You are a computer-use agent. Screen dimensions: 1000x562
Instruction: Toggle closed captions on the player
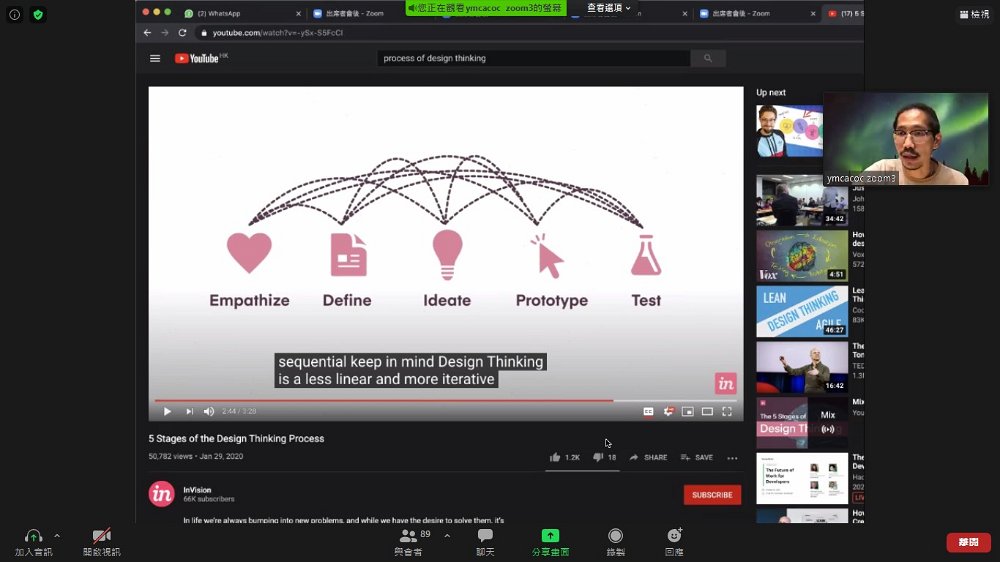point(648,411)
